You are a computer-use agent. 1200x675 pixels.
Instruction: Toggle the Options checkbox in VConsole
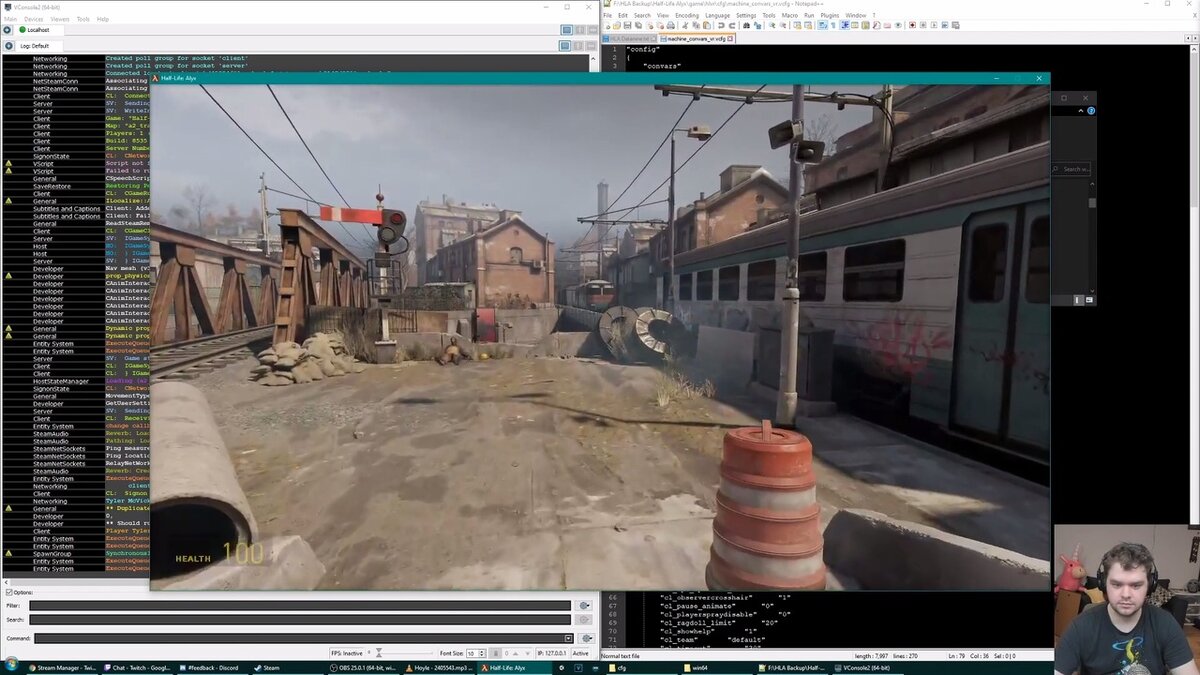[9, 592]
